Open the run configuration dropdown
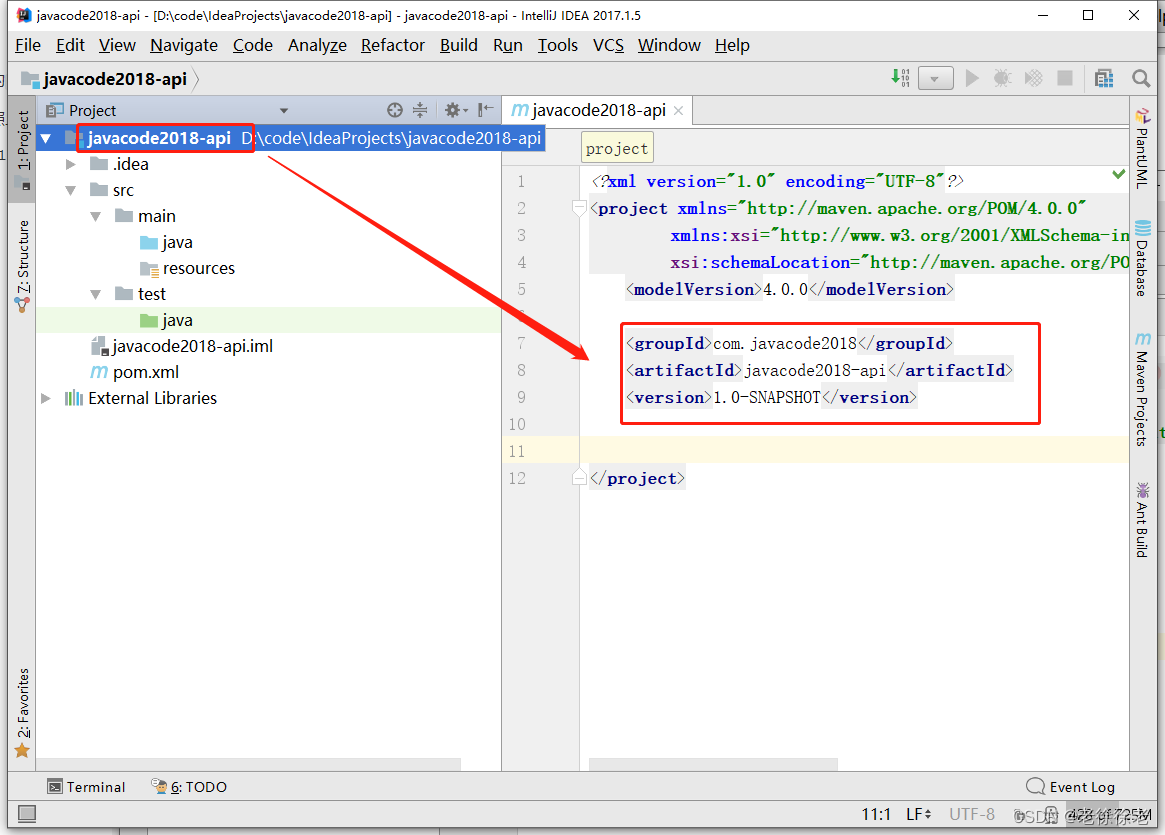Image resolution: width=1165 pixels, height=835 pixels. tap(935, 78)
